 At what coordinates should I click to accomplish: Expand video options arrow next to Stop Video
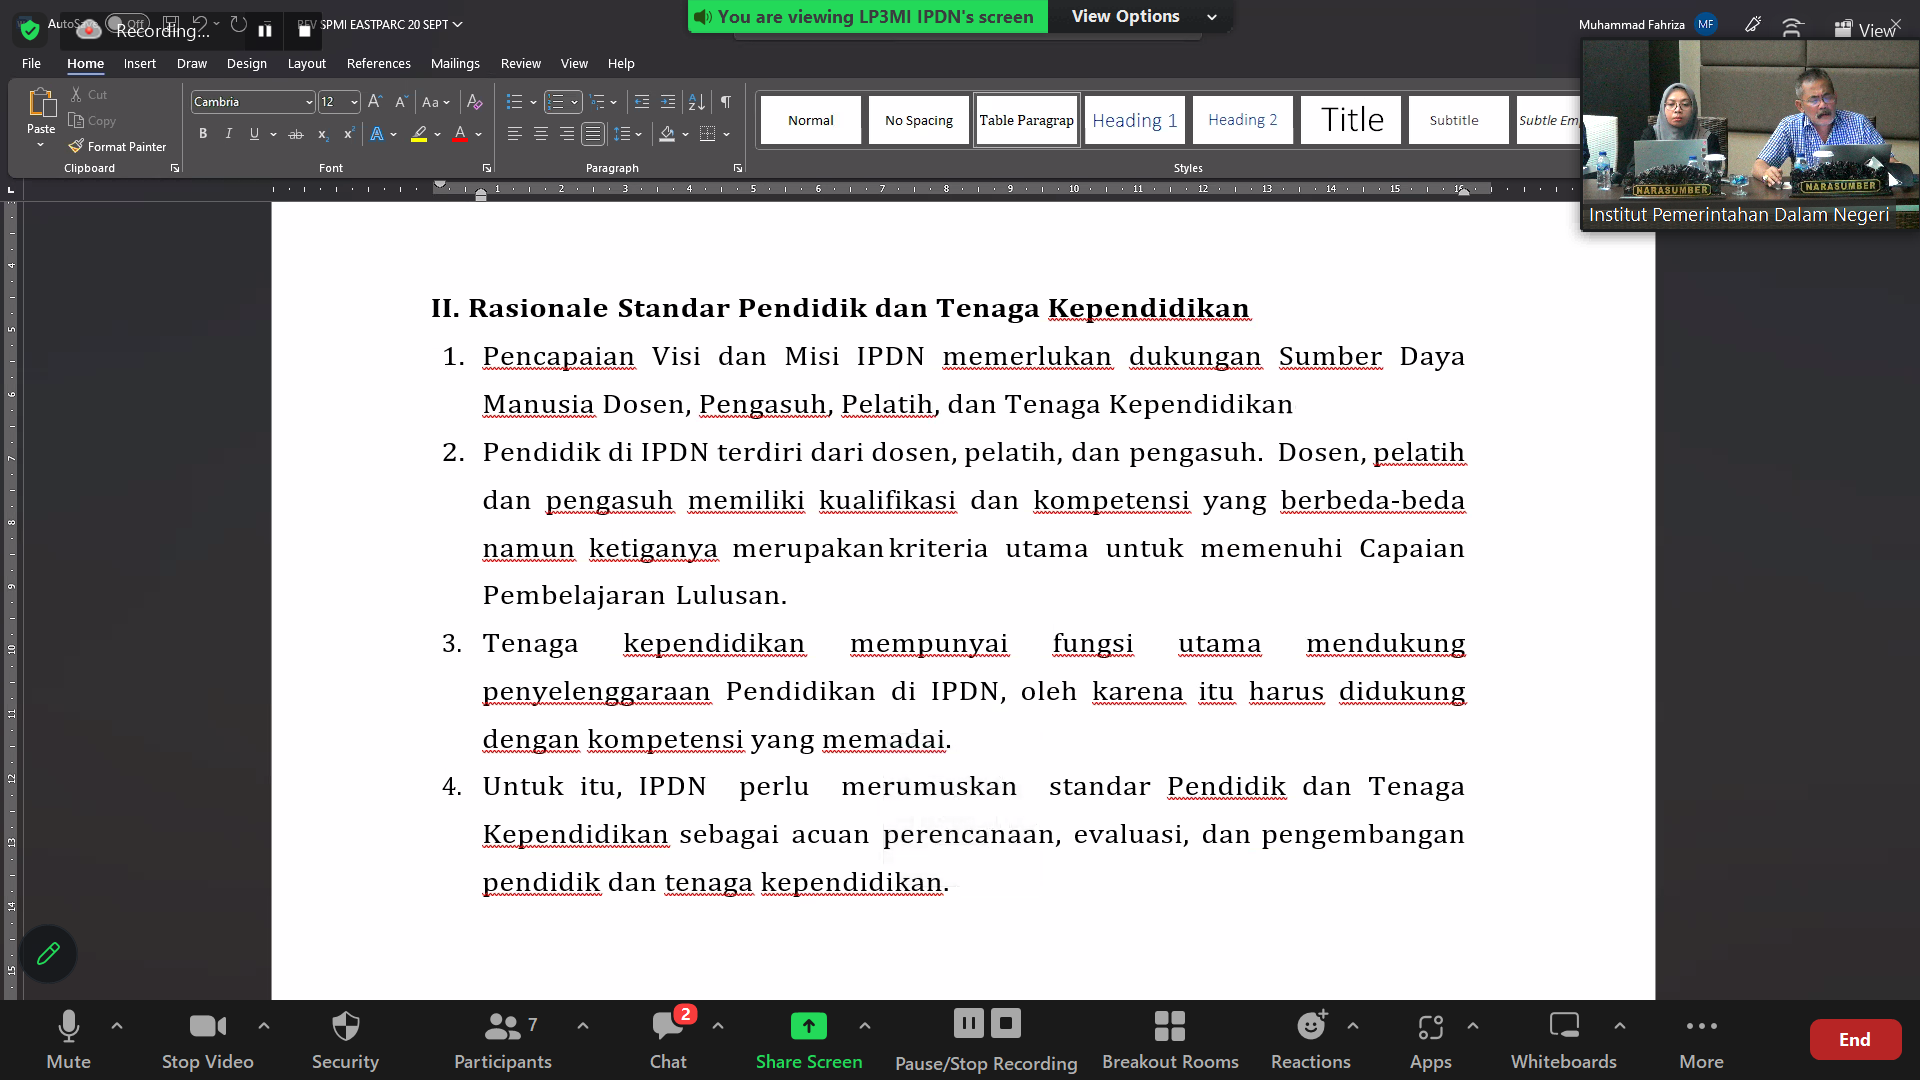pyautogui.click(x=264, y=1026)
